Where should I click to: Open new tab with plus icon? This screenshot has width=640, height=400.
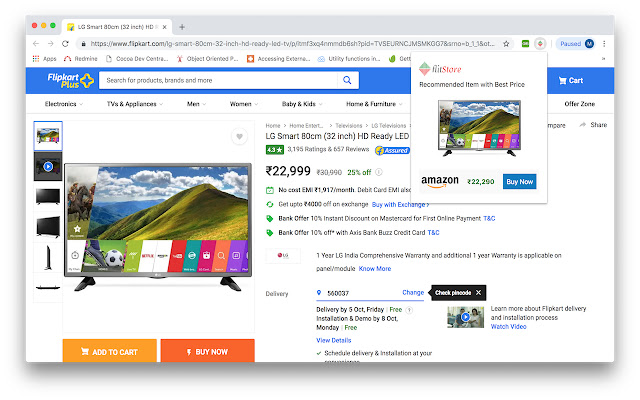(x=182, y=27)
